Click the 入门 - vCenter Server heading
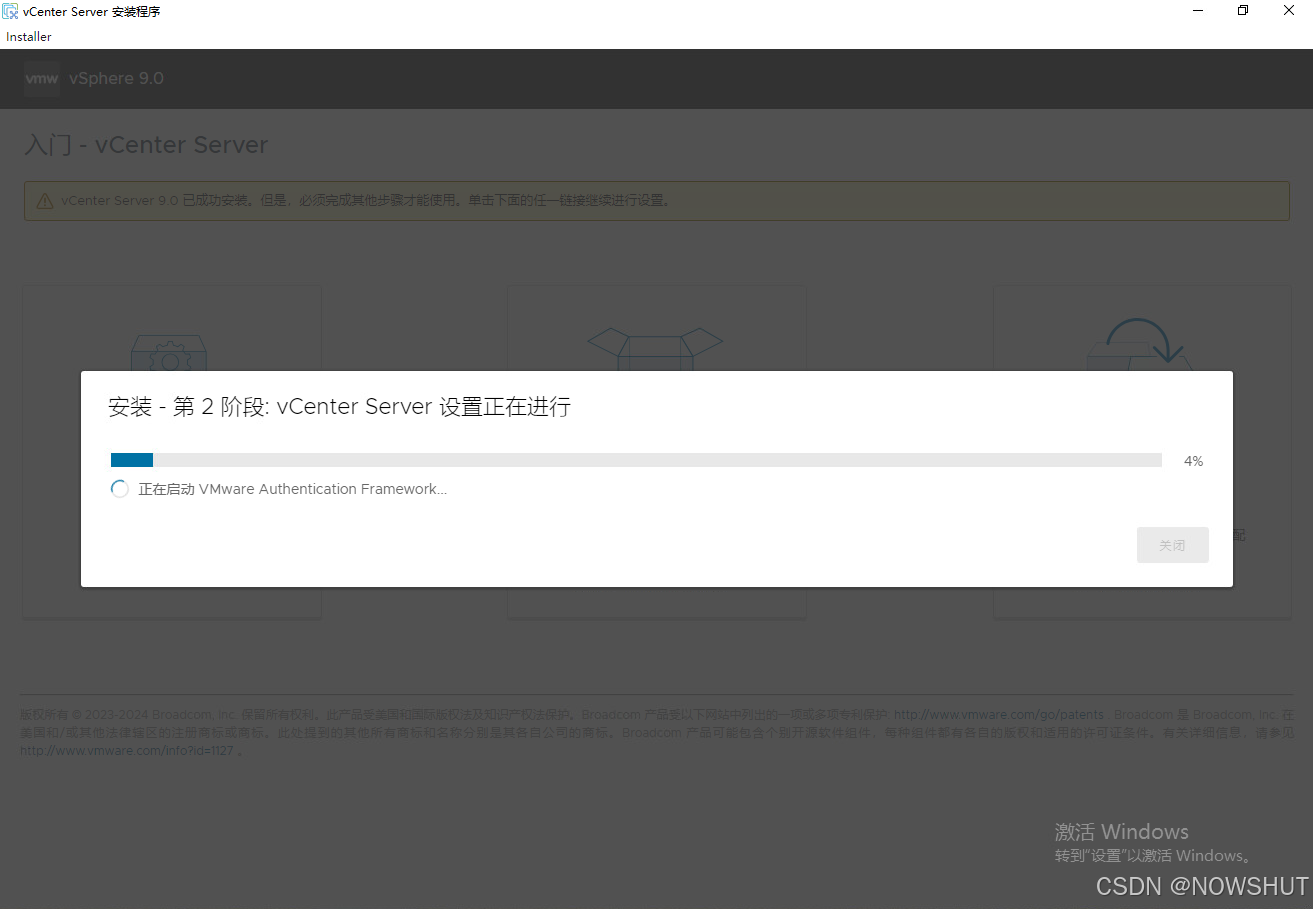The image size is (1313, 909). click(146, 145)
